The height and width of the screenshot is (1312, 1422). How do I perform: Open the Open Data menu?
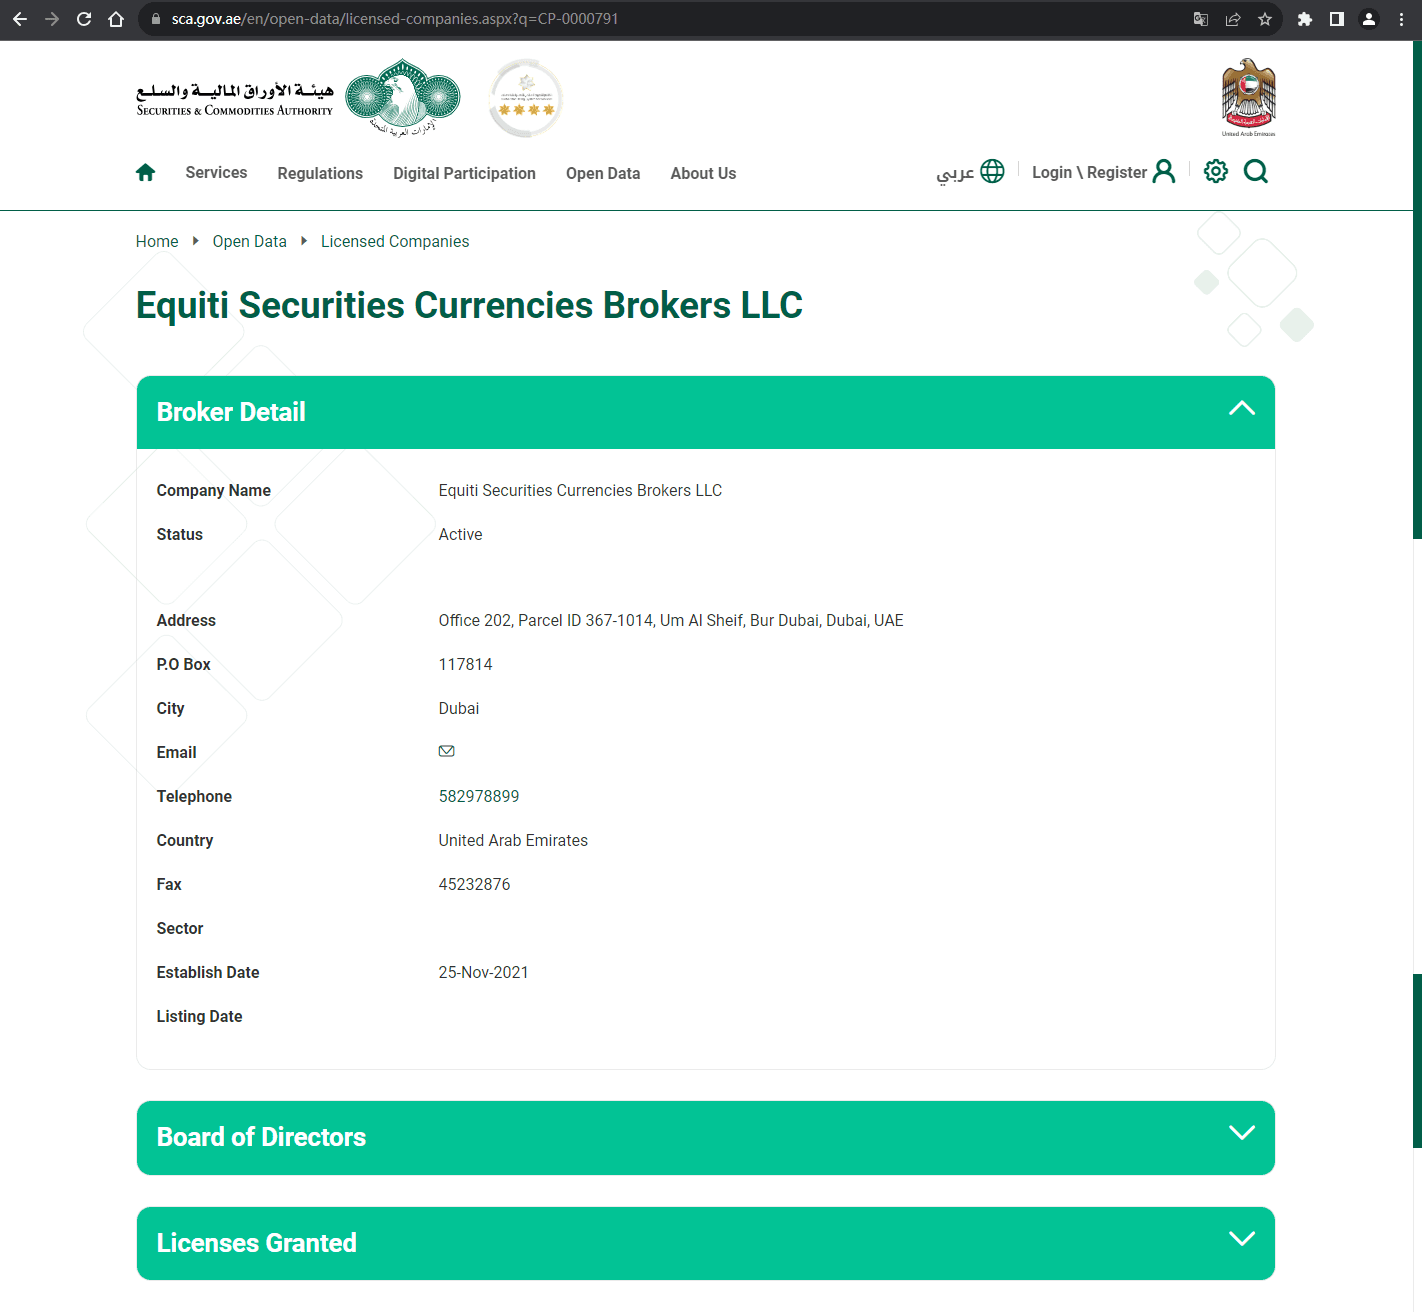pos(603,173)
